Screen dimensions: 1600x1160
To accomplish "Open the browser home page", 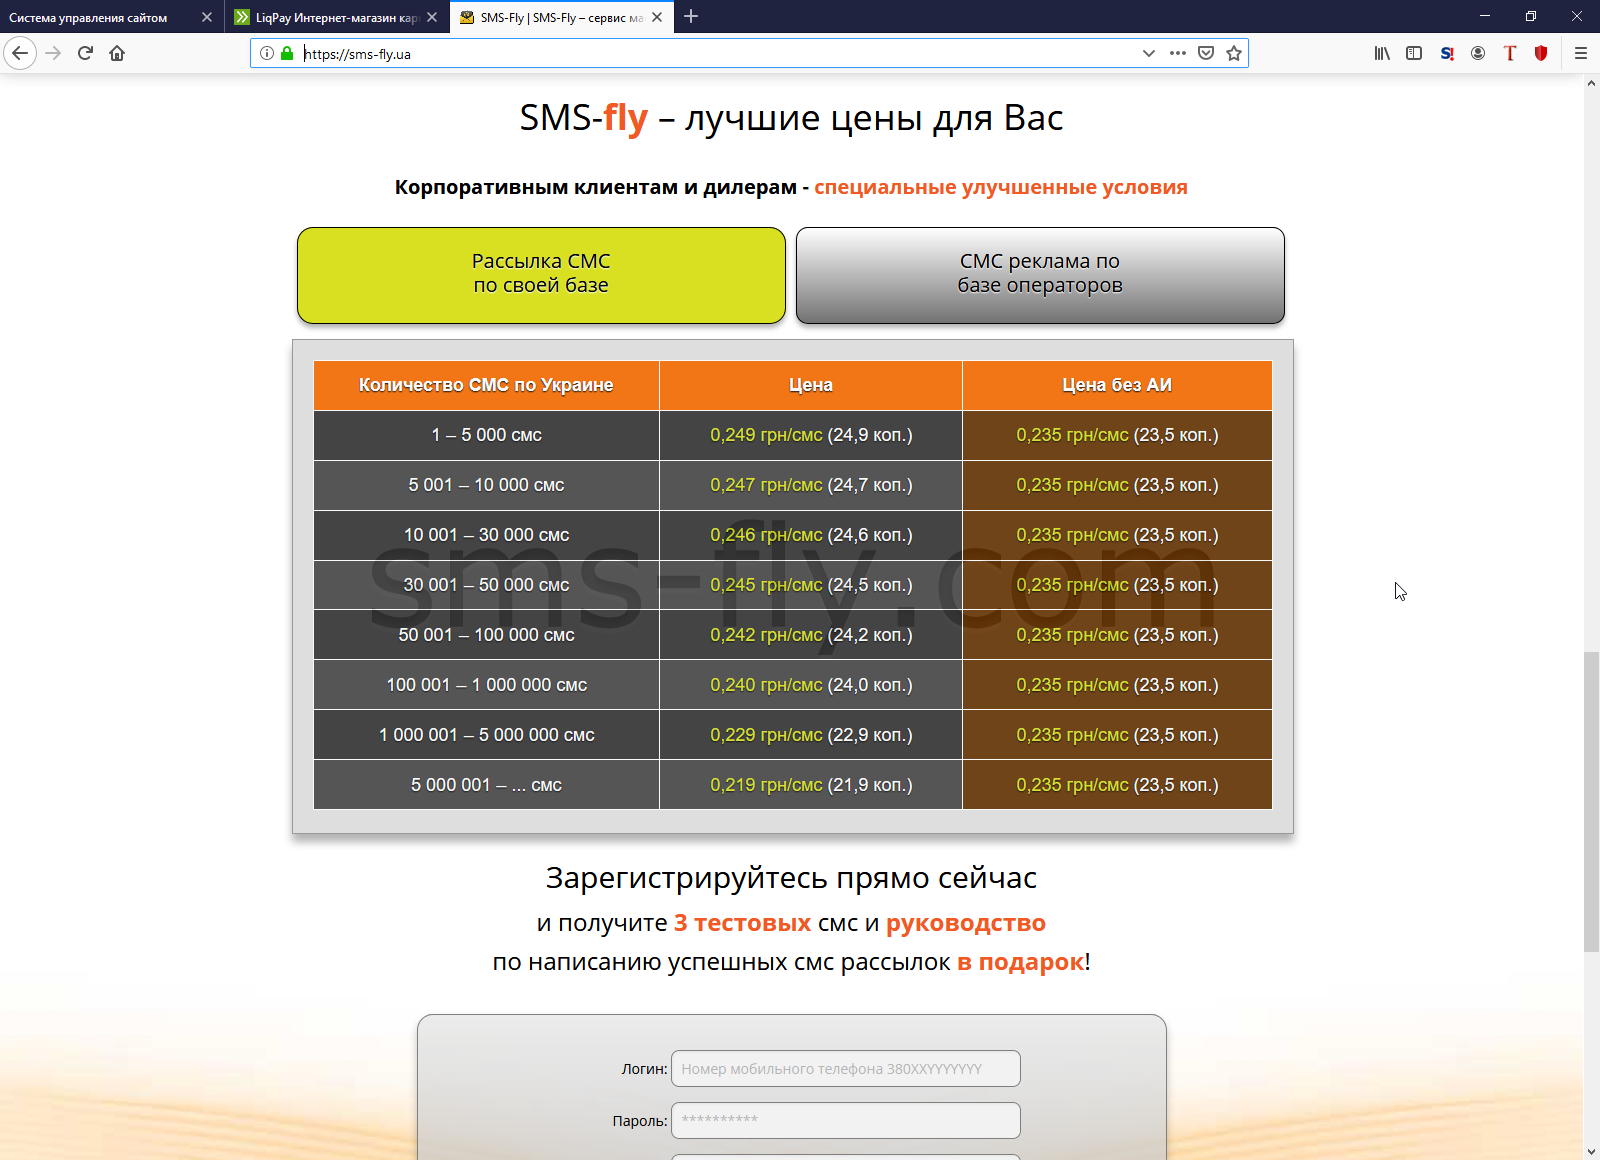I will pos(117,53).
